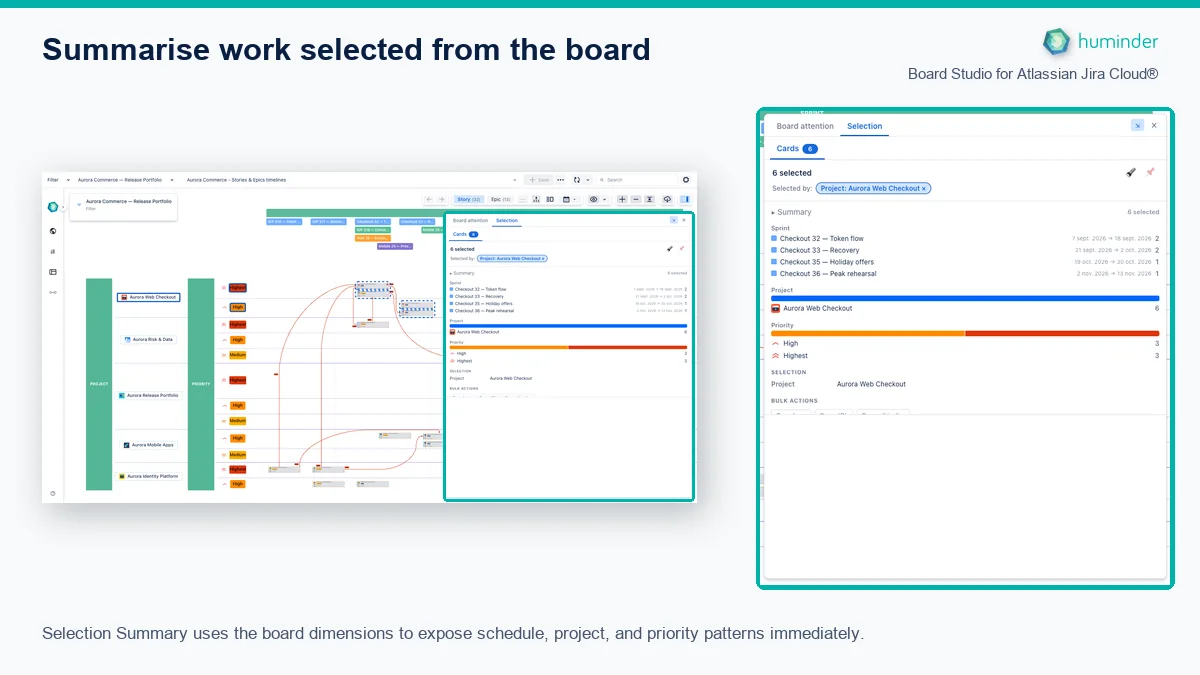This screenshot has width=1200, height=675.
Task: Click the Aurora Web Checkout project card on board
Action: [149, 297]
